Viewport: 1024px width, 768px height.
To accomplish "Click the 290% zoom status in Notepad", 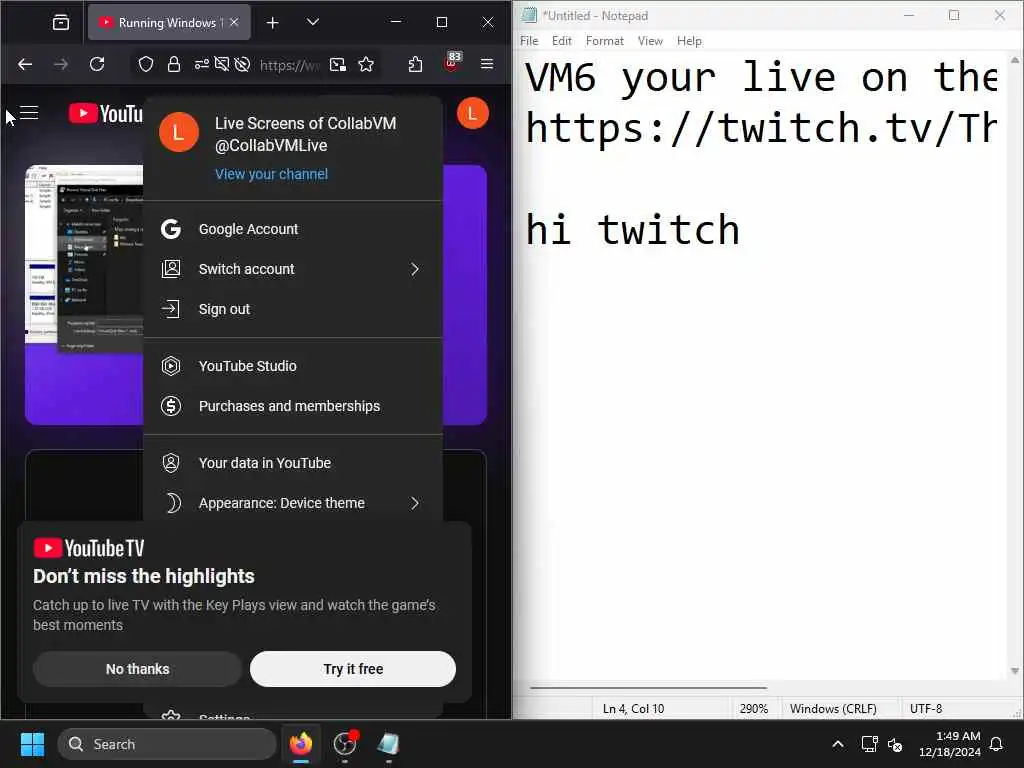I will tap(754, 709).
